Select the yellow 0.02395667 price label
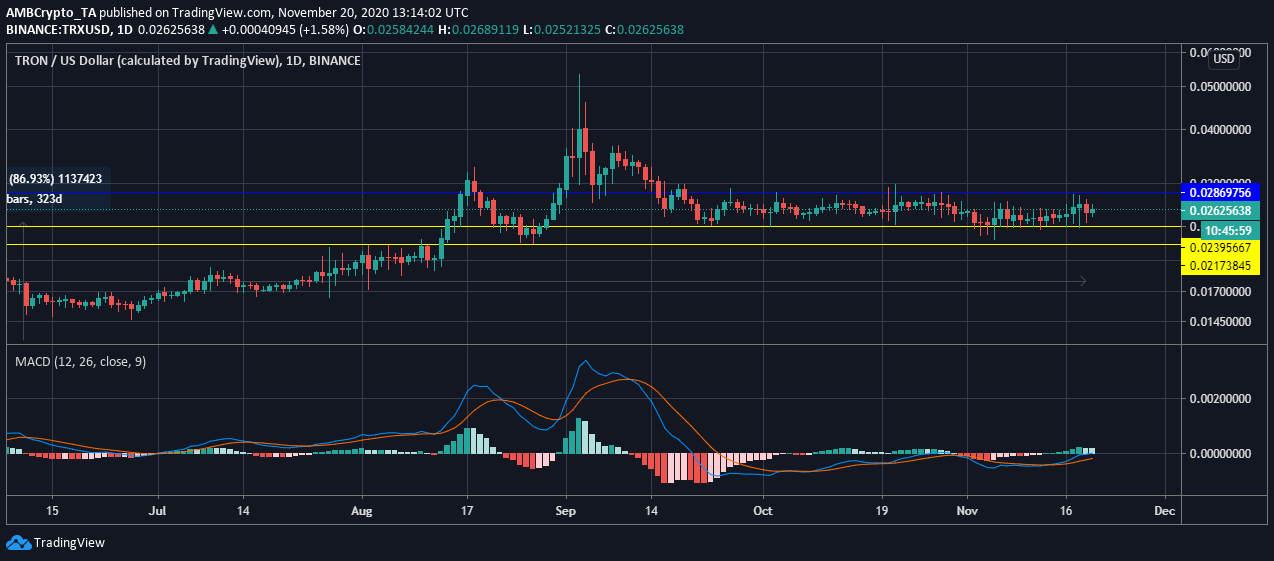Image resolution: width=1274 pixels, height=561 pixels. (x=1215, y=247)
